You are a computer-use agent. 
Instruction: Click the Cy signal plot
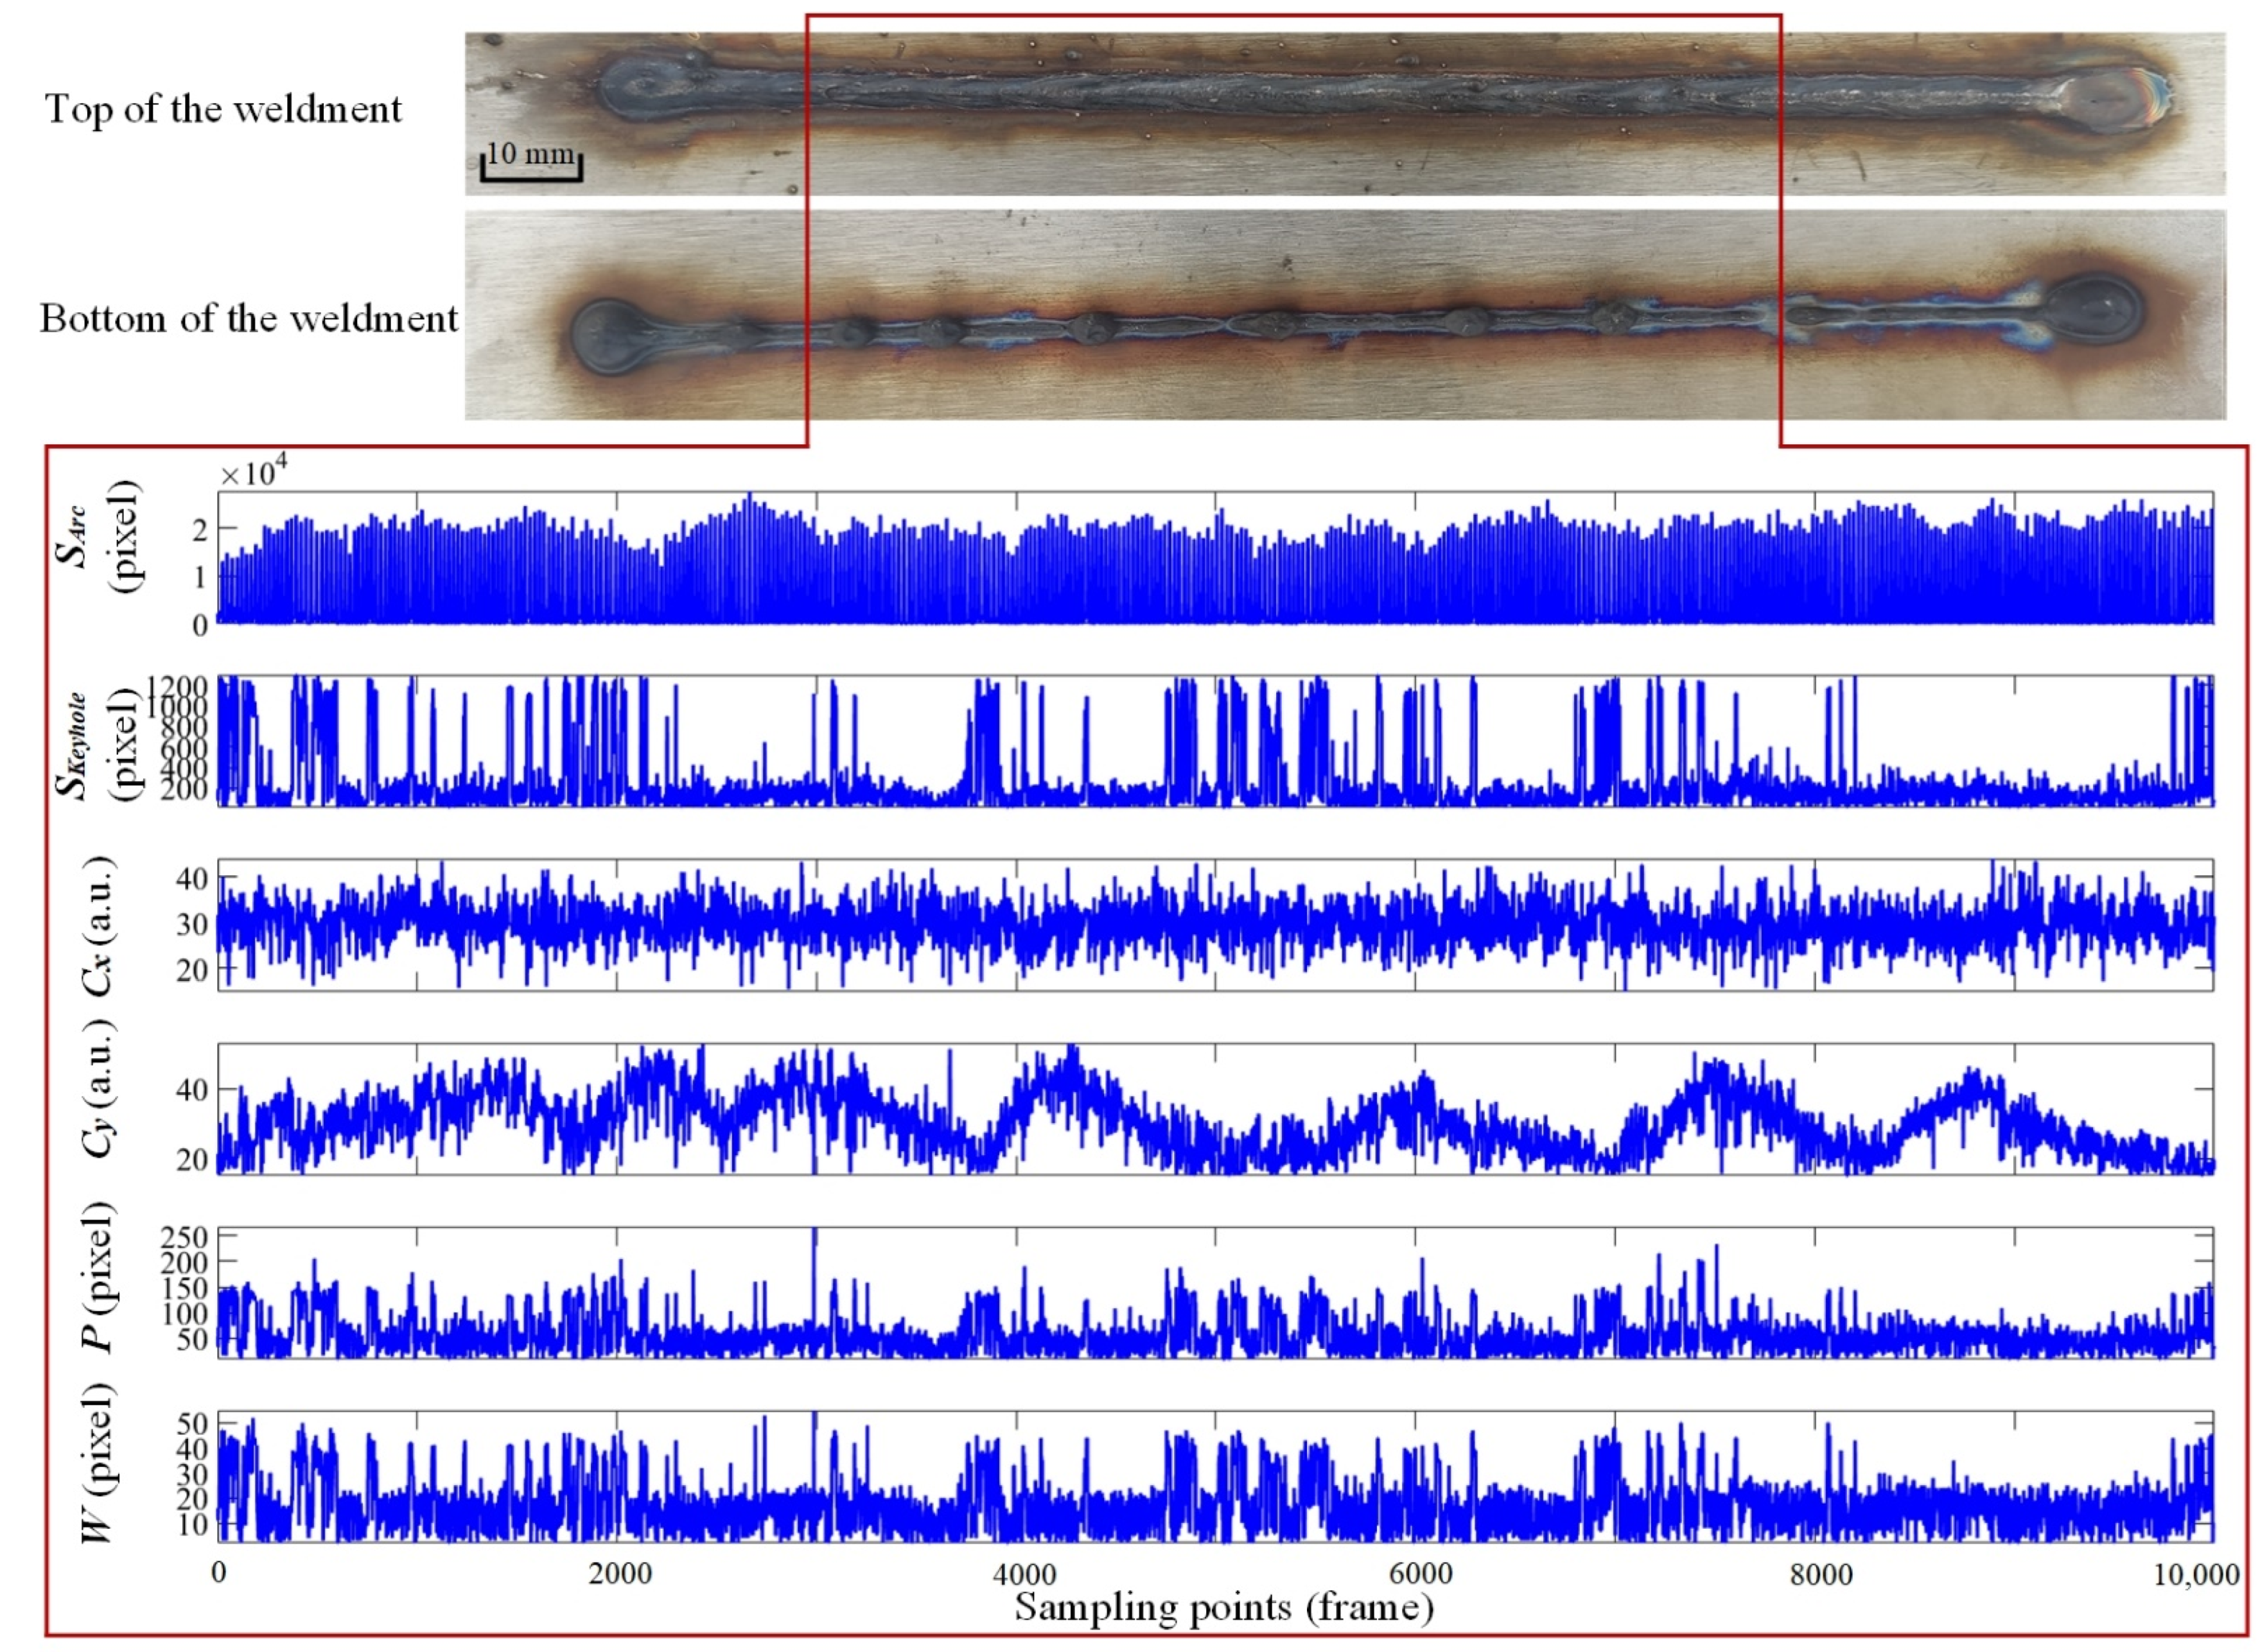pyautogui.click(x=1215, y=1109)
